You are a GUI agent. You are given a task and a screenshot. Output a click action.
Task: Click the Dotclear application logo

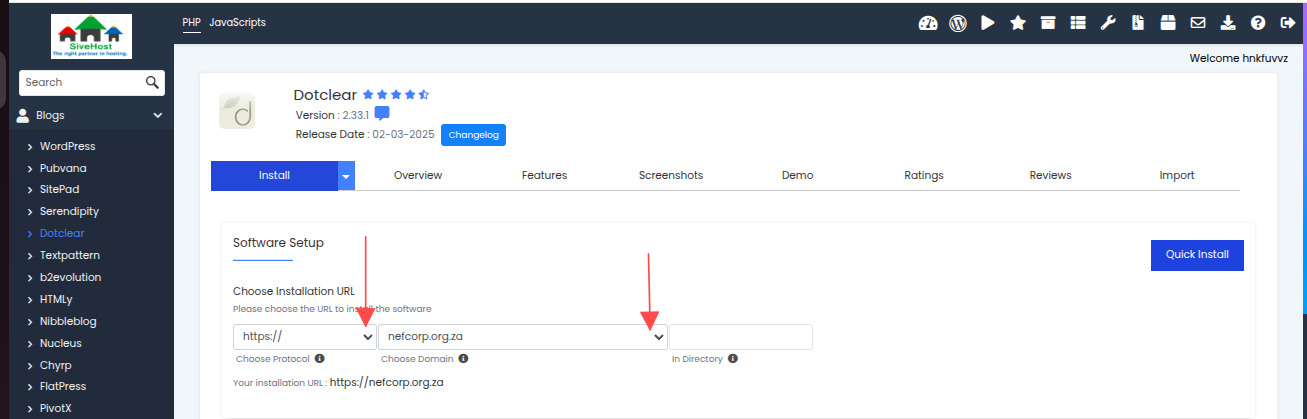[237, 111]
